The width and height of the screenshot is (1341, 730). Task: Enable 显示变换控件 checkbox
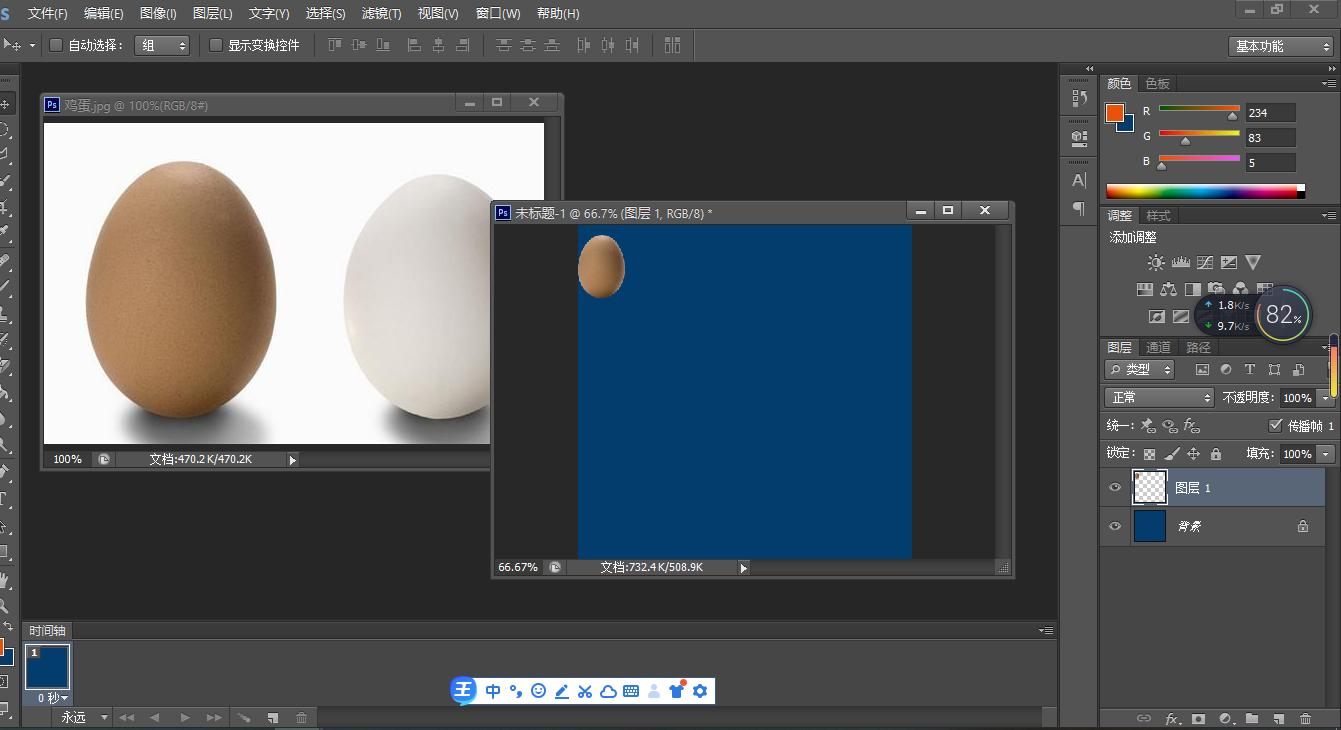coord(216,45)
